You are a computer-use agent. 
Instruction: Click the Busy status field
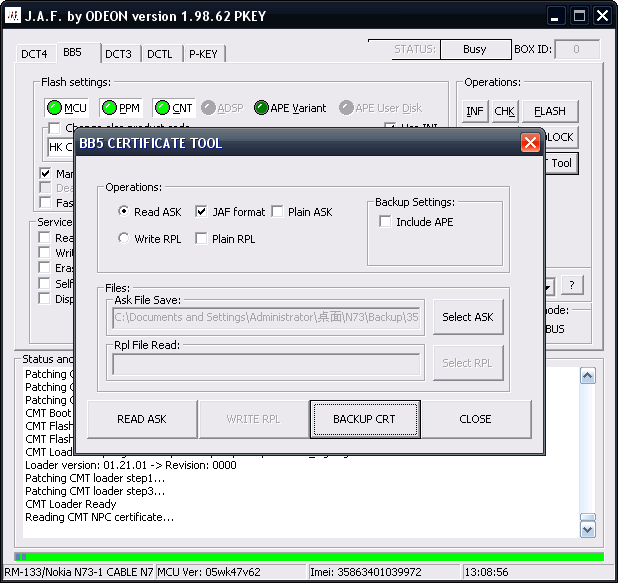click(x=475, y=49)
